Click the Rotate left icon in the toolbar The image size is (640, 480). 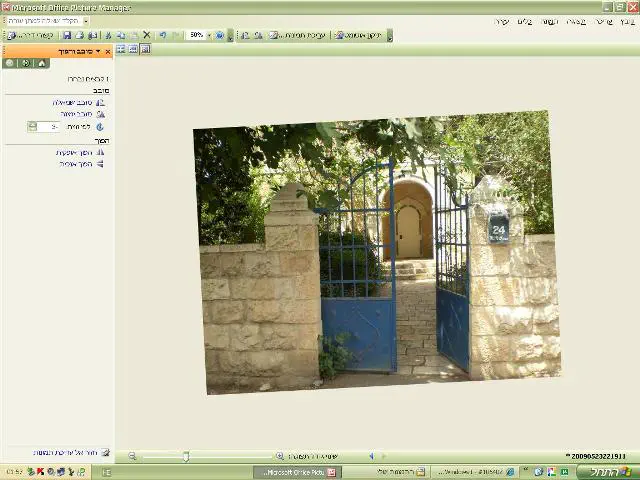point(245,35)
